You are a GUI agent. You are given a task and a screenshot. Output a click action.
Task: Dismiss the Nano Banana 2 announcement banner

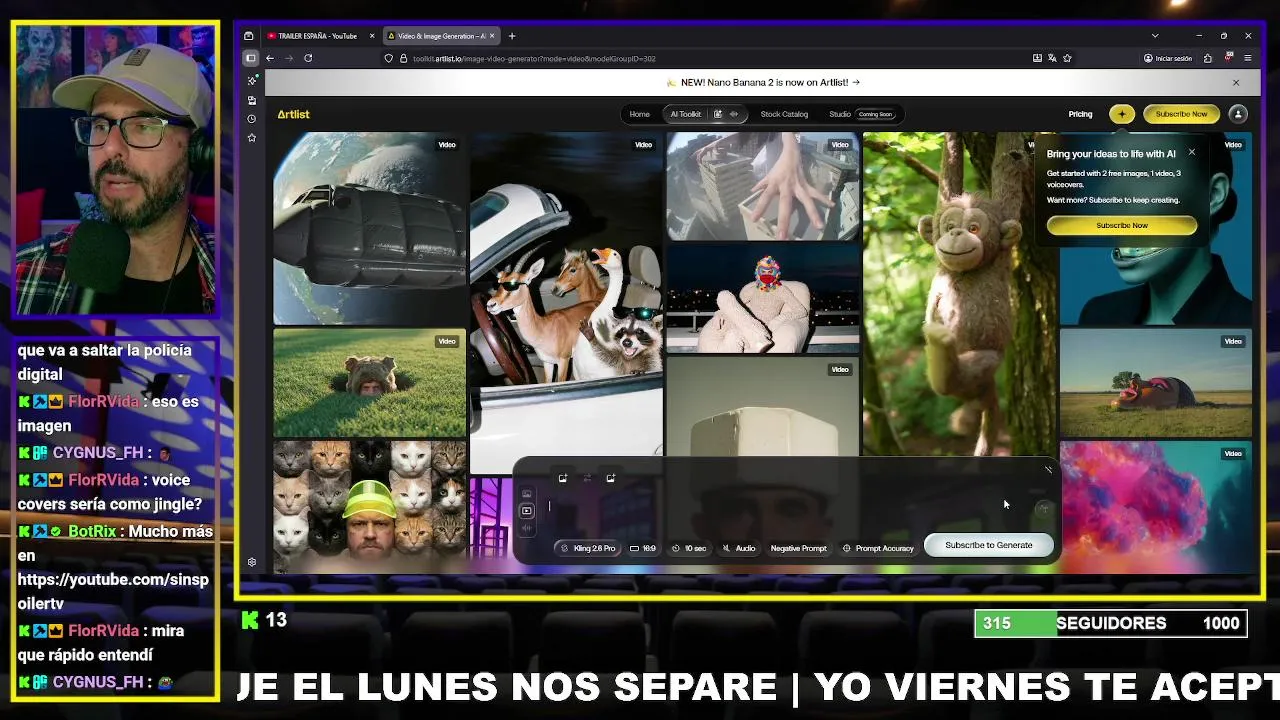click(1235, 83)
